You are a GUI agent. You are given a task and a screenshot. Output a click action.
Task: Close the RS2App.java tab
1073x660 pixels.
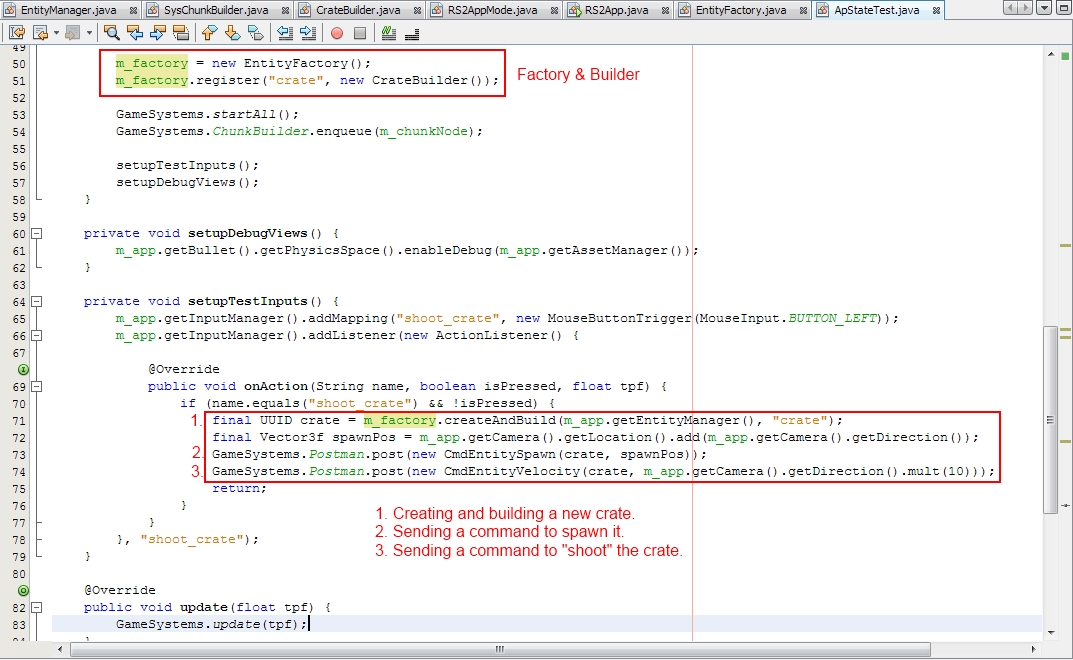[x=665, y=11]
